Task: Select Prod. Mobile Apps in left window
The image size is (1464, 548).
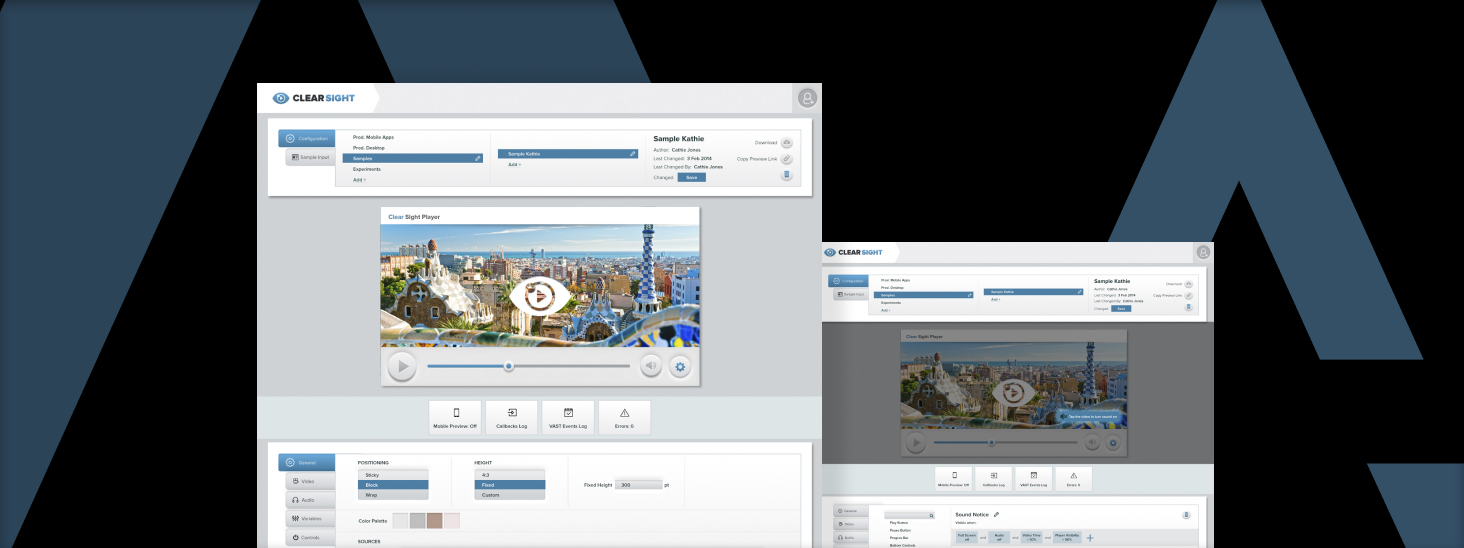Action: tap(373, 137)
